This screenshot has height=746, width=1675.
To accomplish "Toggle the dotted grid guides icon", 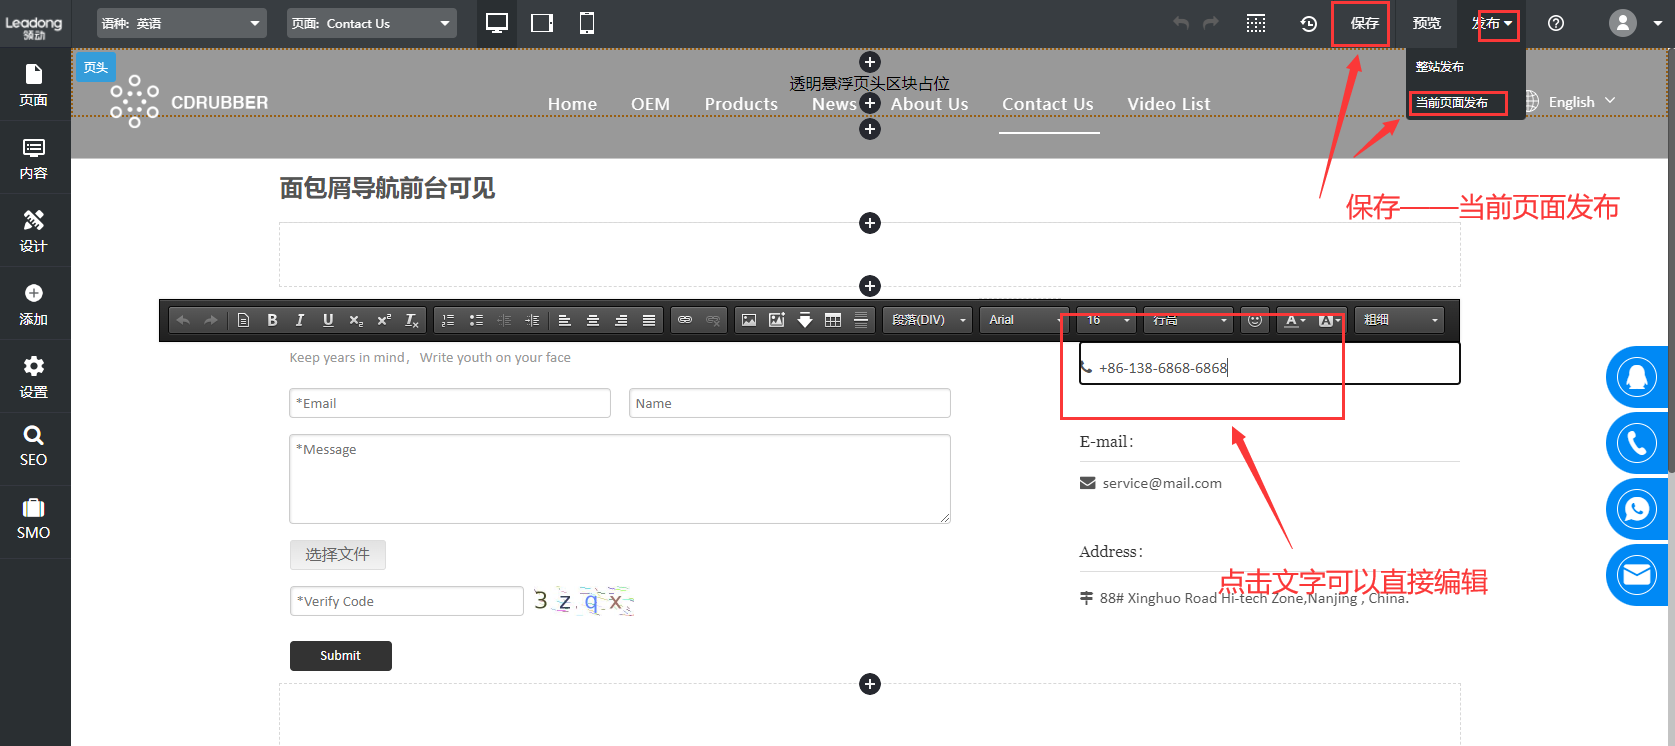I will point(1256,23).
